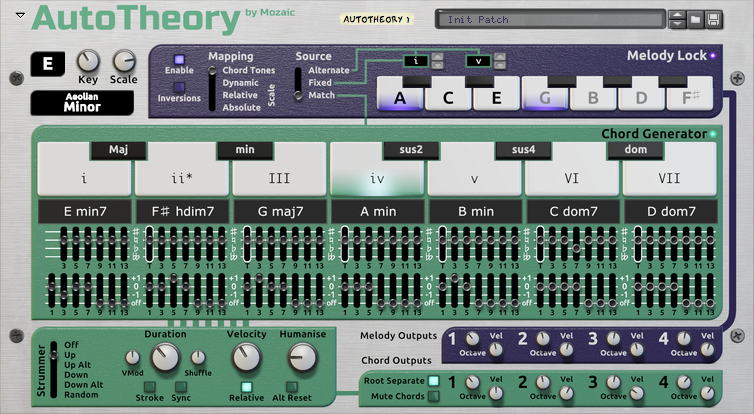Image resolution: width=754 pixels, height=414 pixels.
Task: Step the 'i' chord selector arrows
Action: pos(438,61)
